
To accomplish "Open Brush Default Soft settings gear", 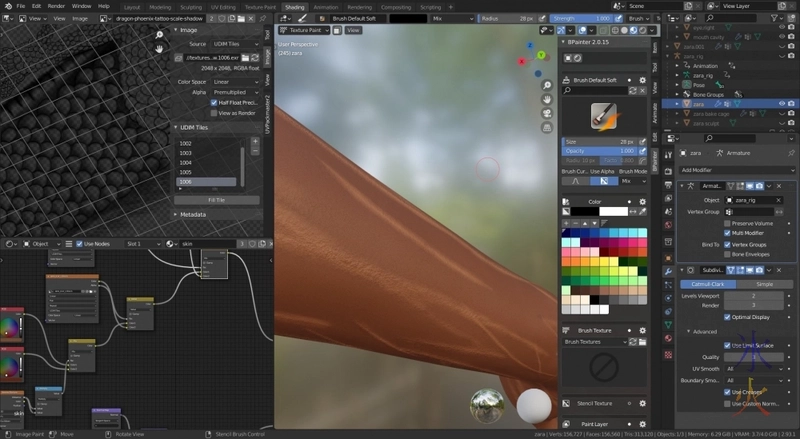I will coord(642,80).
